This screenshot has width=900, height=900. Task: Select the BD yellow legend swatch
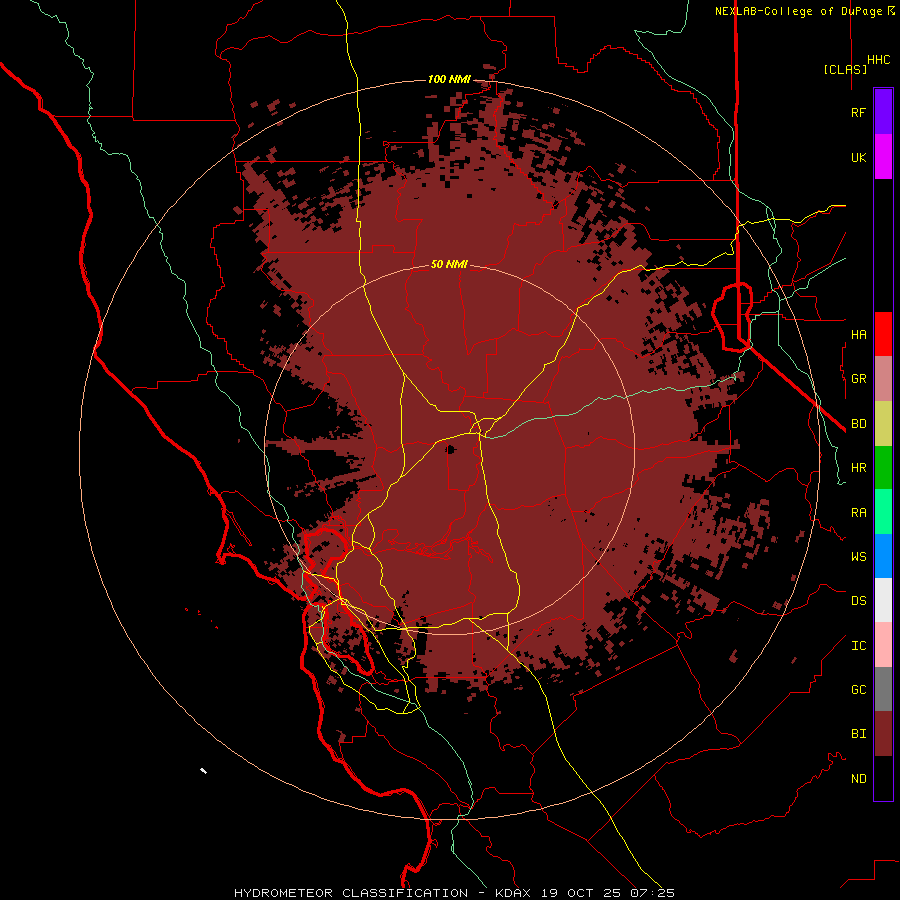[x=883, y=423]
